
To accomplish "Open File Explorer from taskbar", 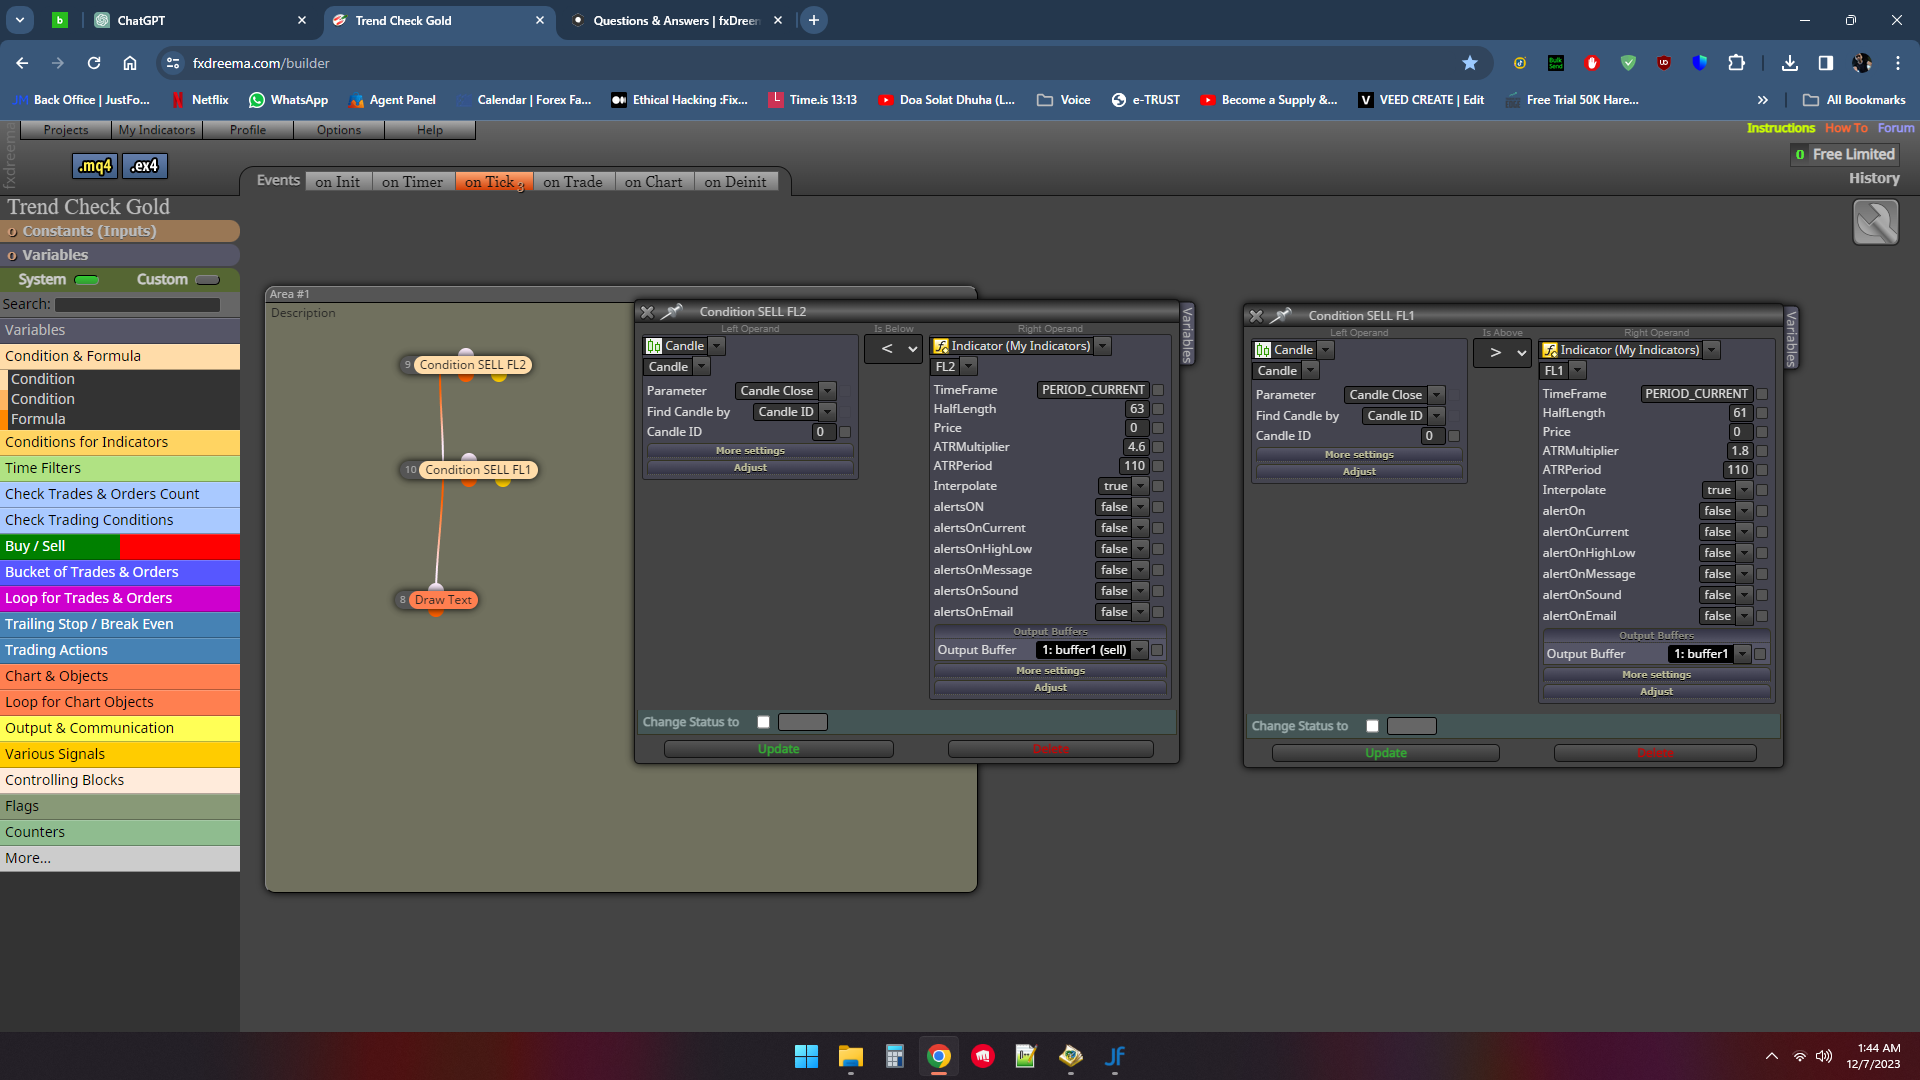I will click(x=851, y=1056).
